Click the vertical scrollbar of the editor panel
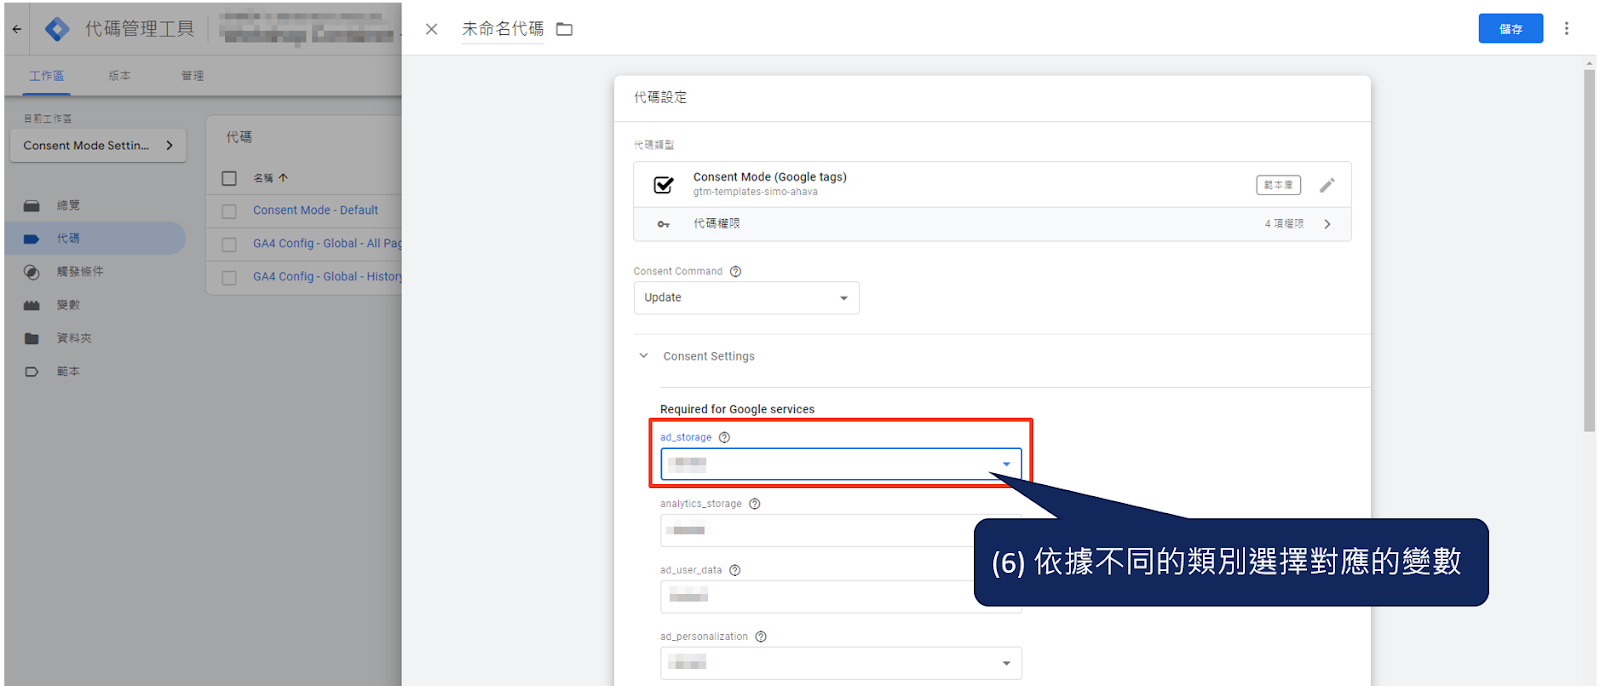Image resolution: width=1600 pixels, height=686 pixels. 1590,250
